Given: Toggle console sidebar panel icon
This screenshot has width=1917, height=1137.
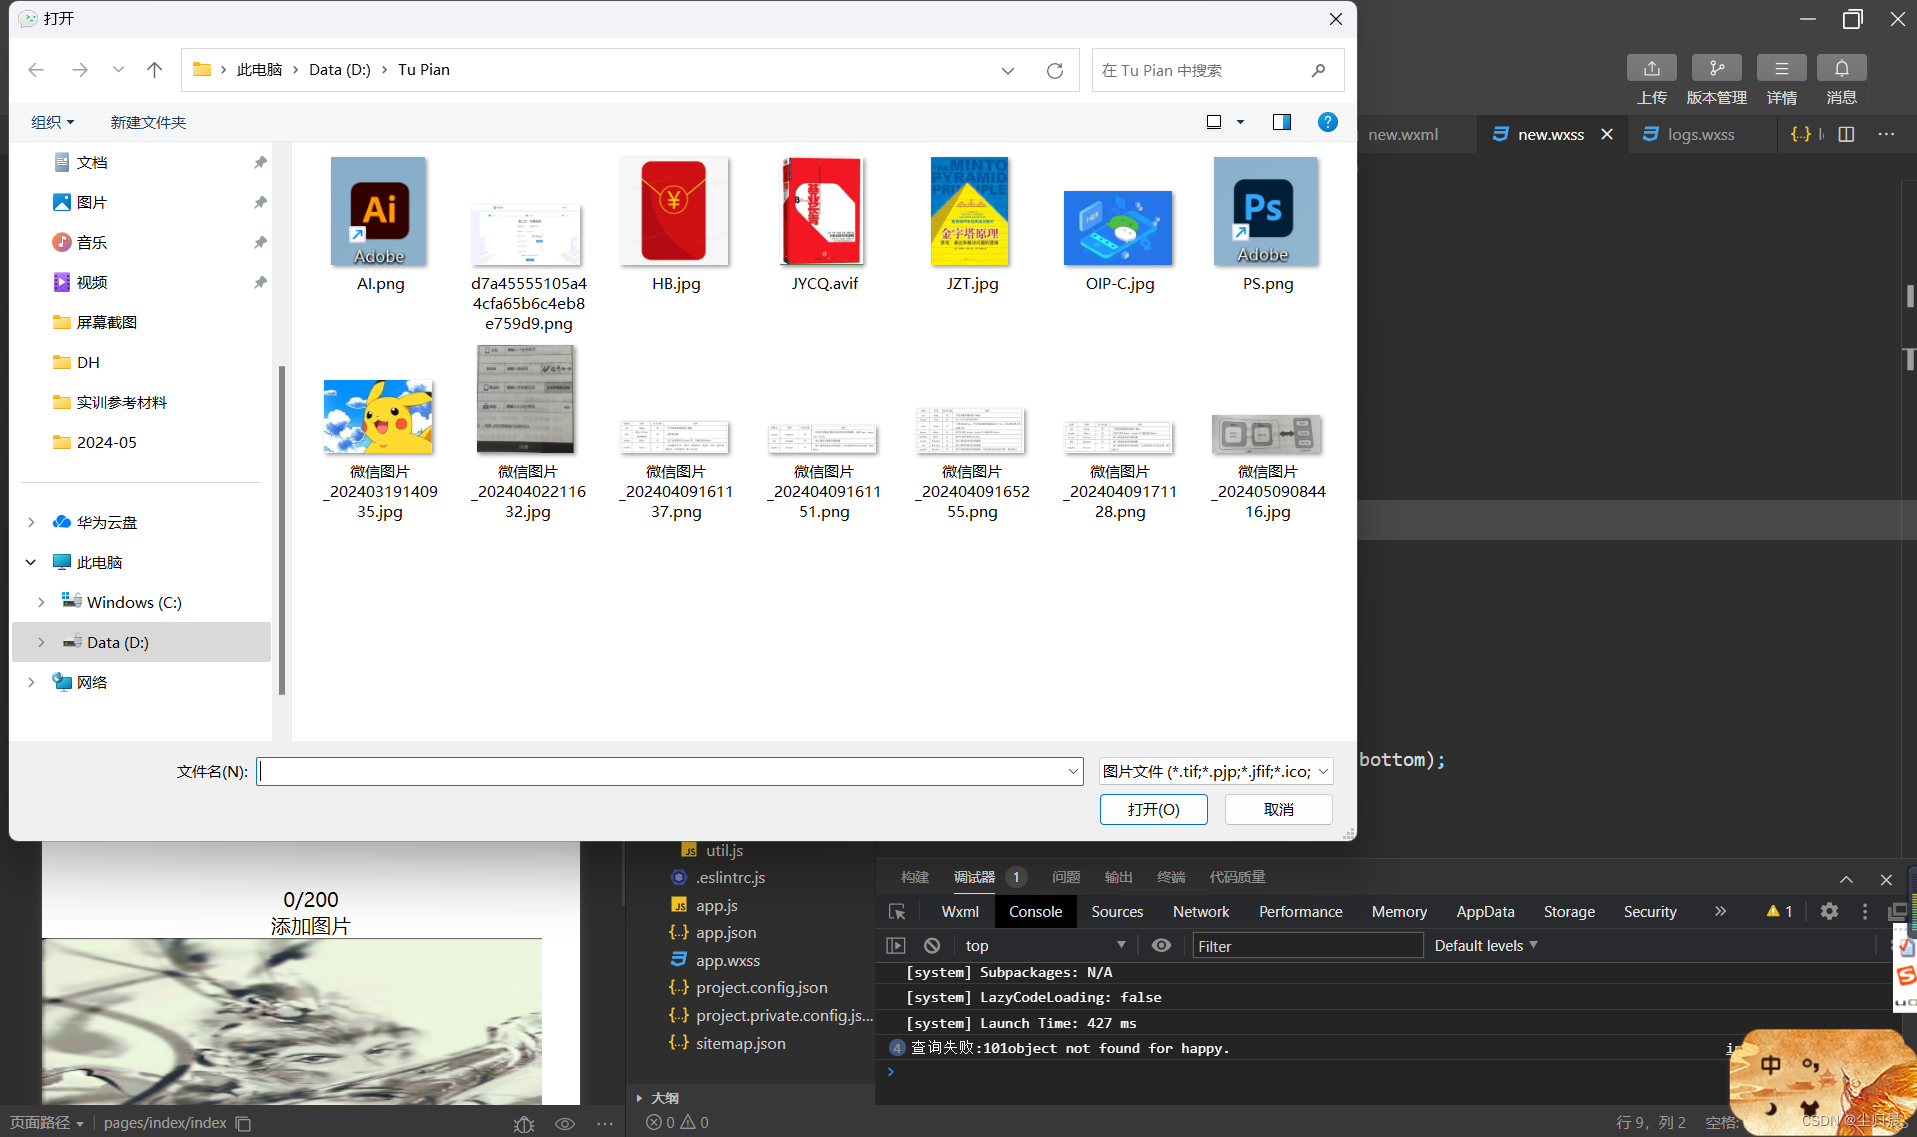Looking at the screenshot, I should pyautogui.click(x=895, y=945).
